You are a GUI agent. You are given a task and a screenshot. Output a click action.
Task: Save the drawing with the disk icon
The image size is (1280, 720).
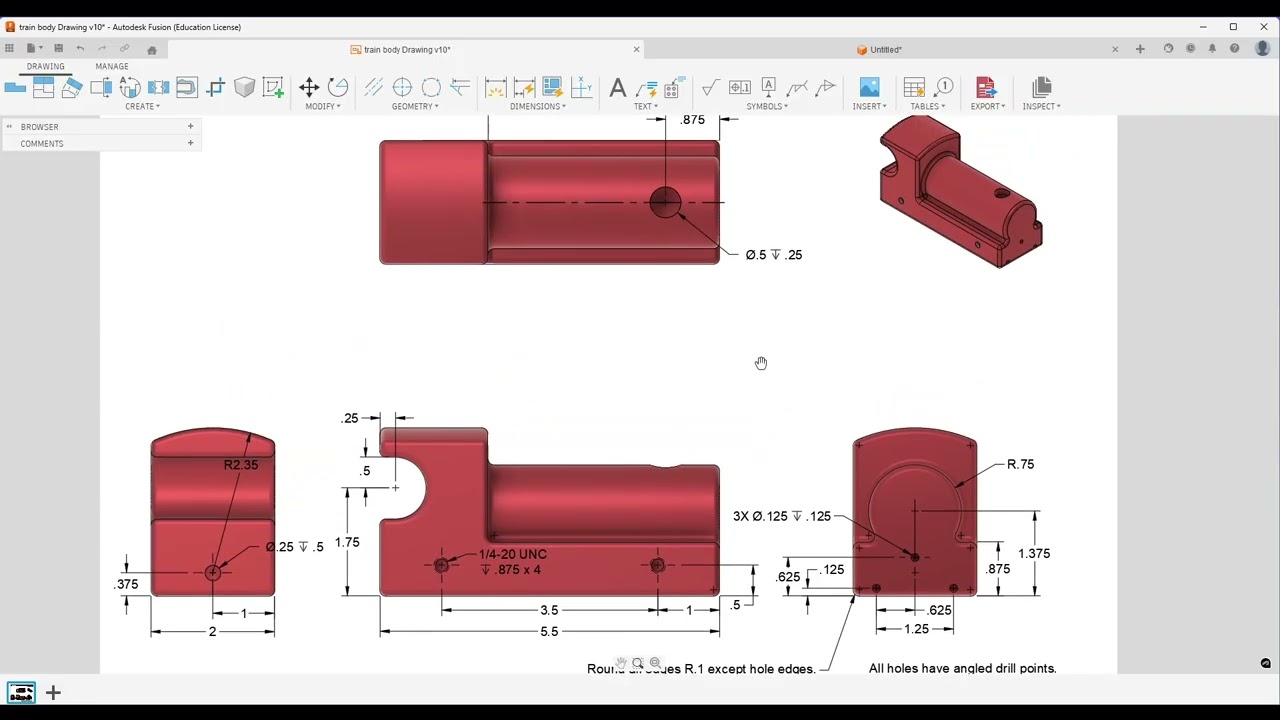(x=58, y=48)
